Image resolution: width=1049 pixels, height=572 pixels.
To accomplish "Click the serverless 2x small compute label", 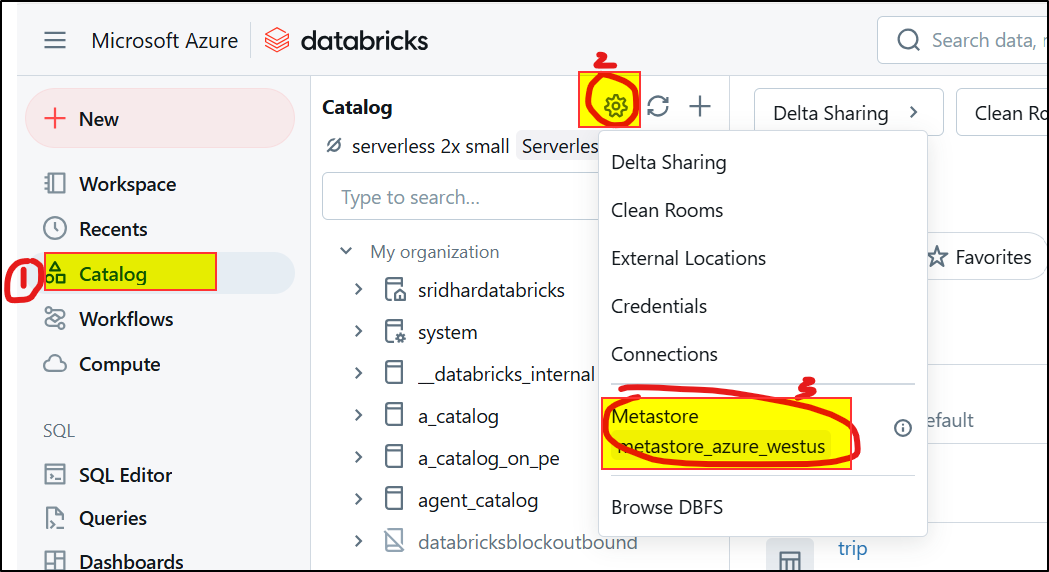I will coord(430,146).
